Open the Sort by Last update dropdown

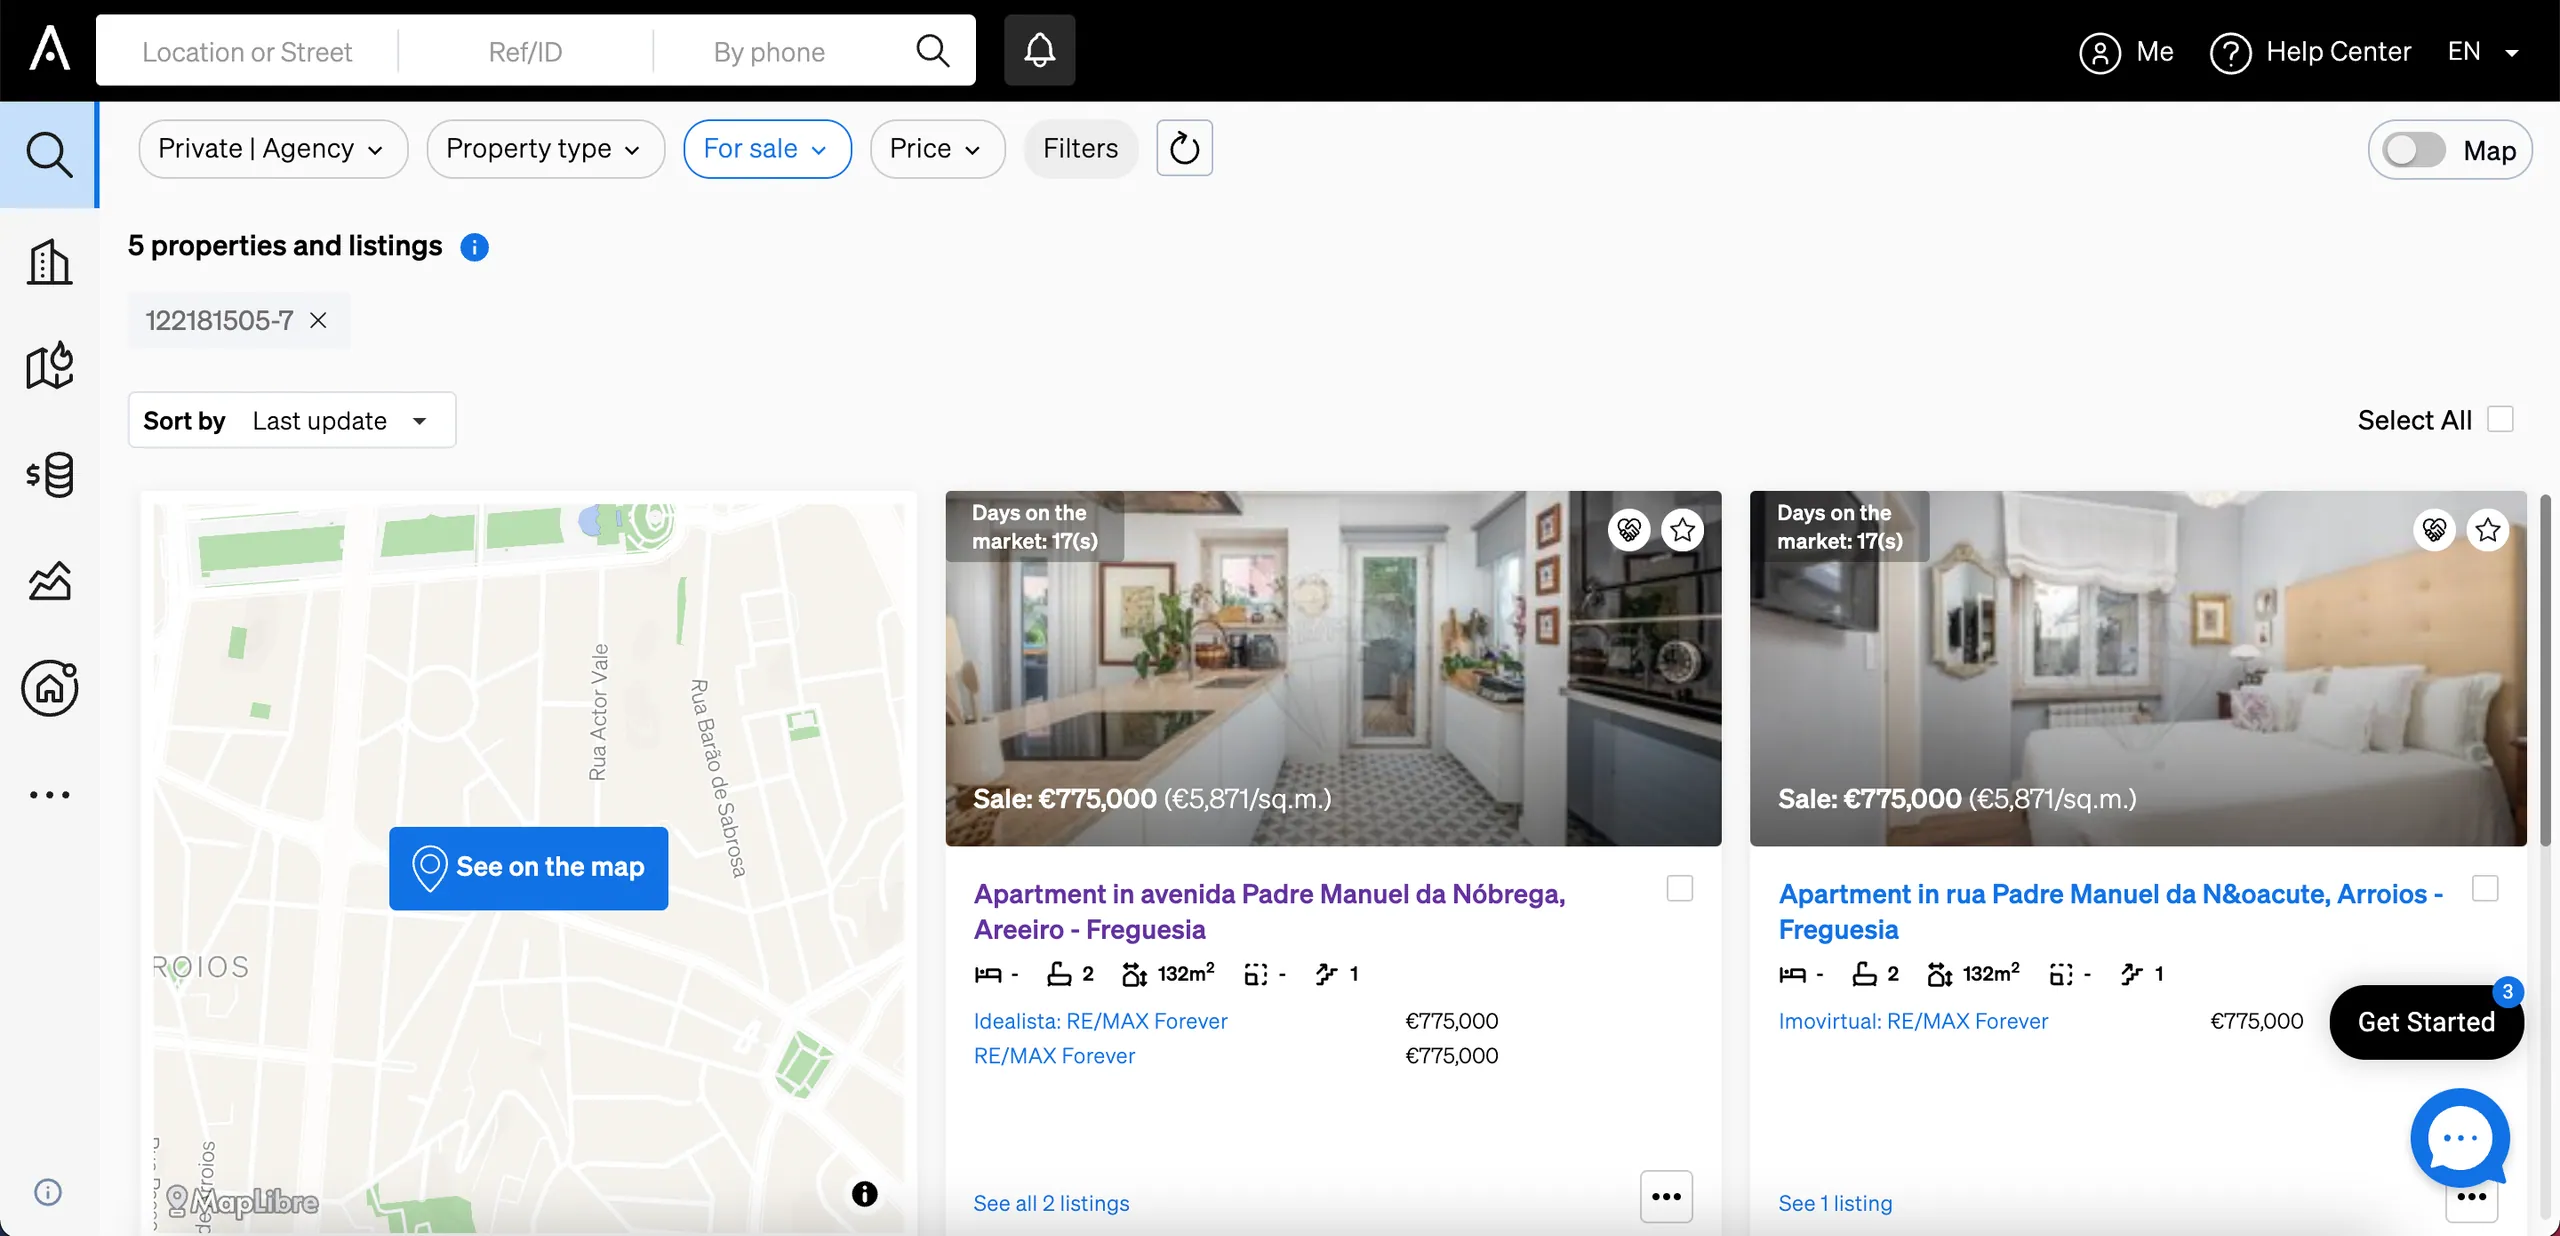click(x=292, y=420)
